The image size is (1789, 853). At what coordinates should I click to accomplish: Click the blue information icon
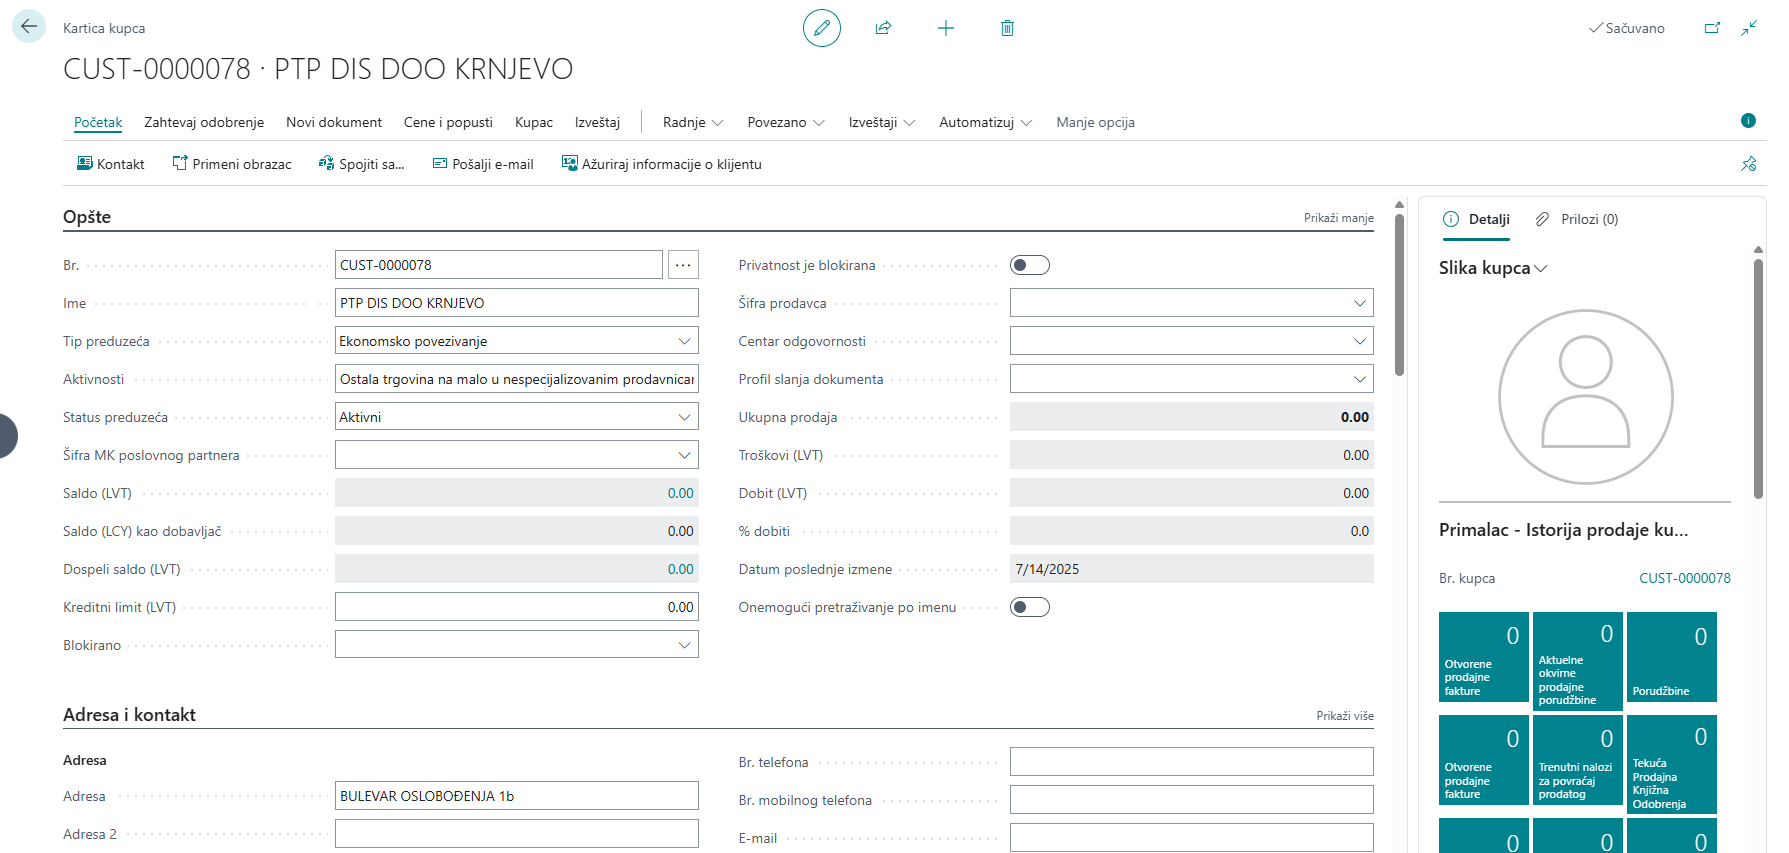(1748, 121)
